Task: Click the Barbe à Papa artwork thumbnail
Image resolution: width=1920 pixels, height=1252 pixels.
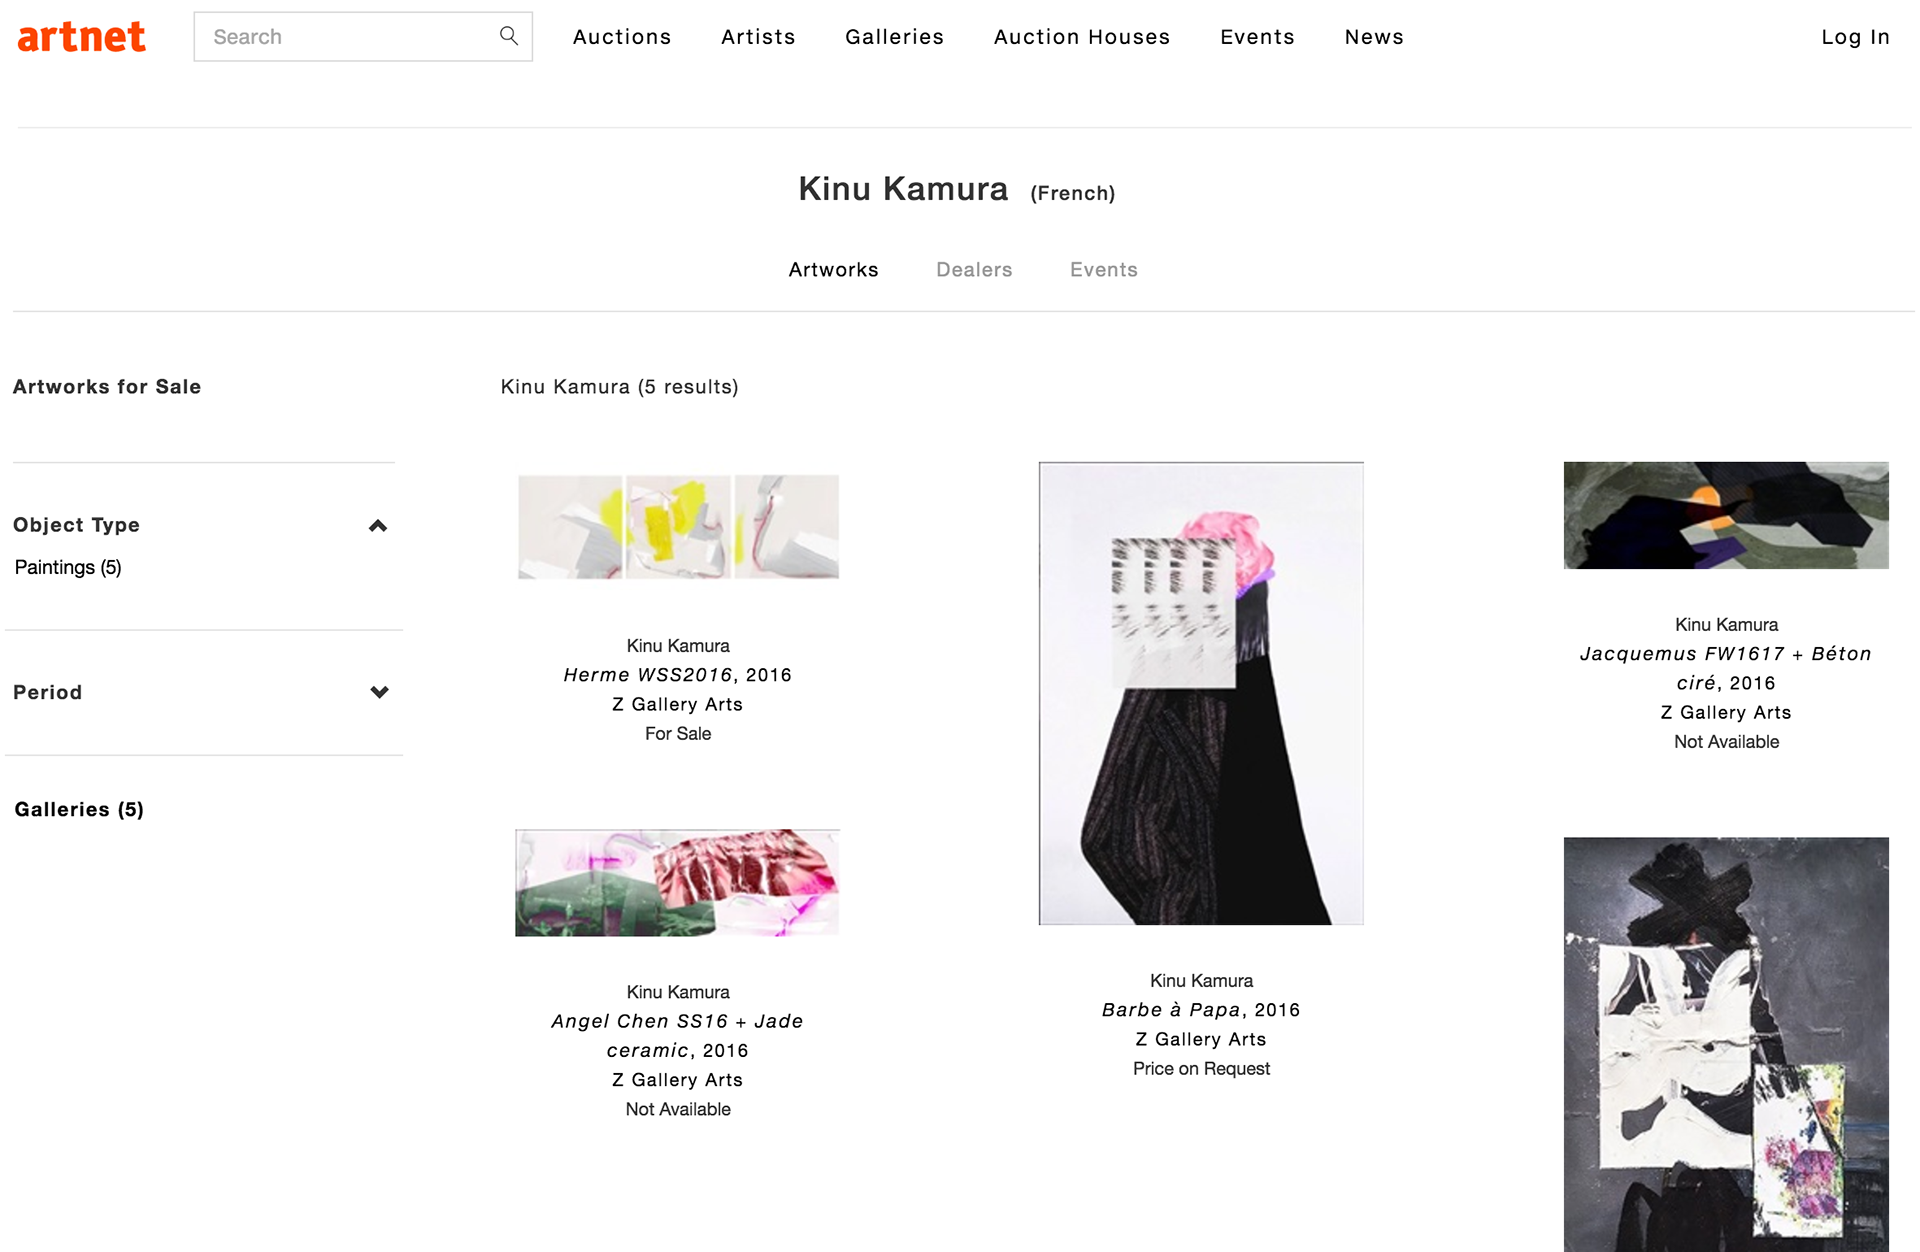Action: click(1200, 692)
